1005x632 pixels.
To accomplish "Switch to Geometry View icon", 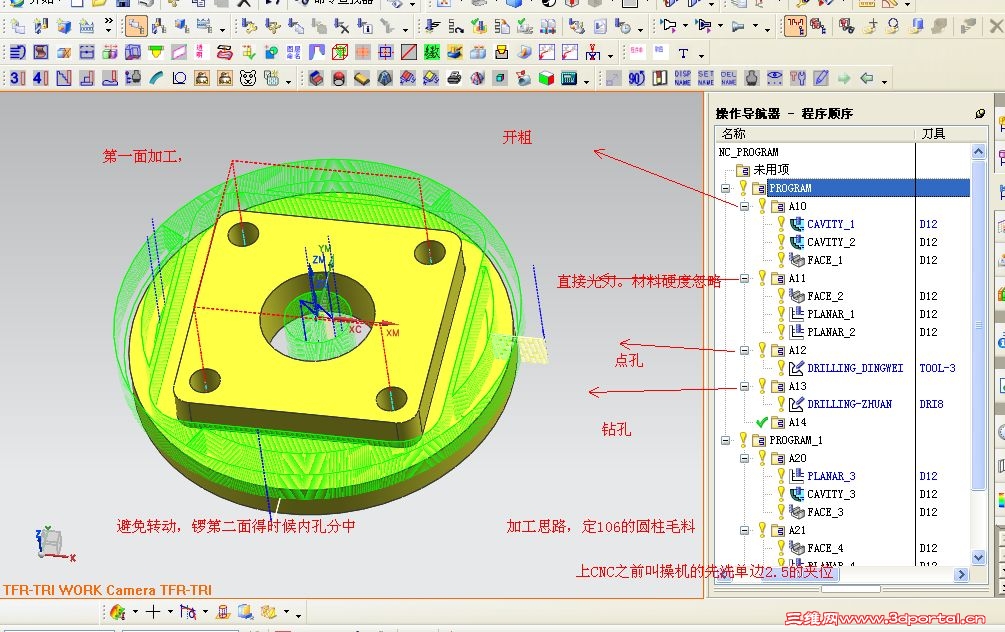I will pyautogui.click(x=182, y=26).
